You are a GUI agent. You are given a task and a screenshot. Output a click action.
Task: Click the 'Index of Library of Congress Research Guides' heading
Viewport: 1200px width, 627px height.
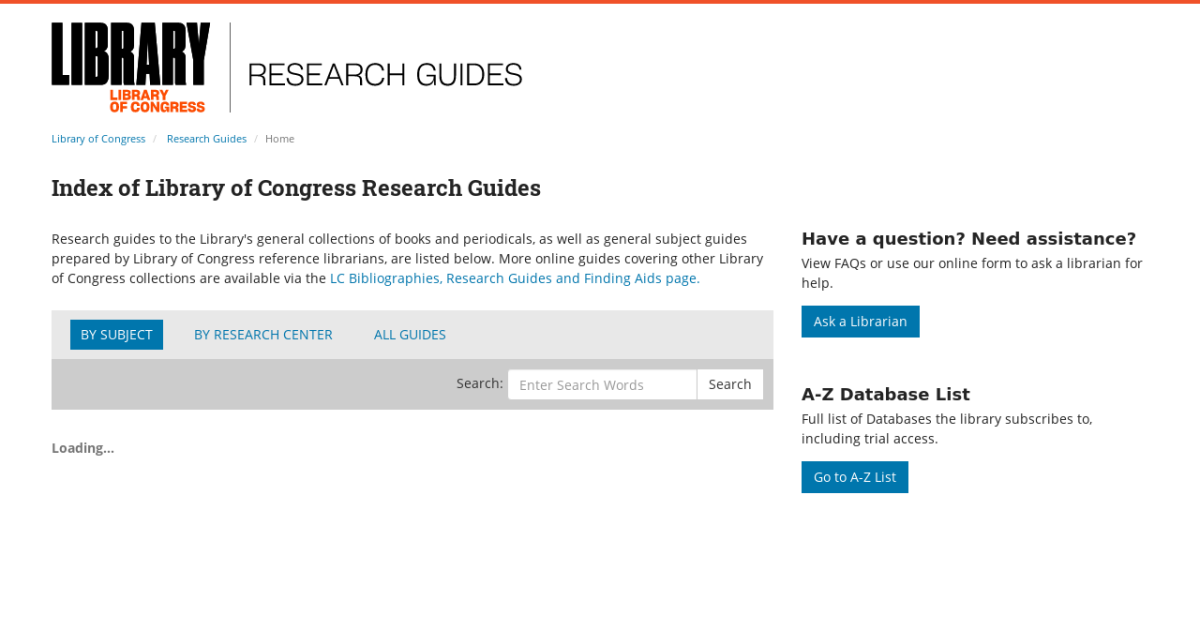point(296,188)
